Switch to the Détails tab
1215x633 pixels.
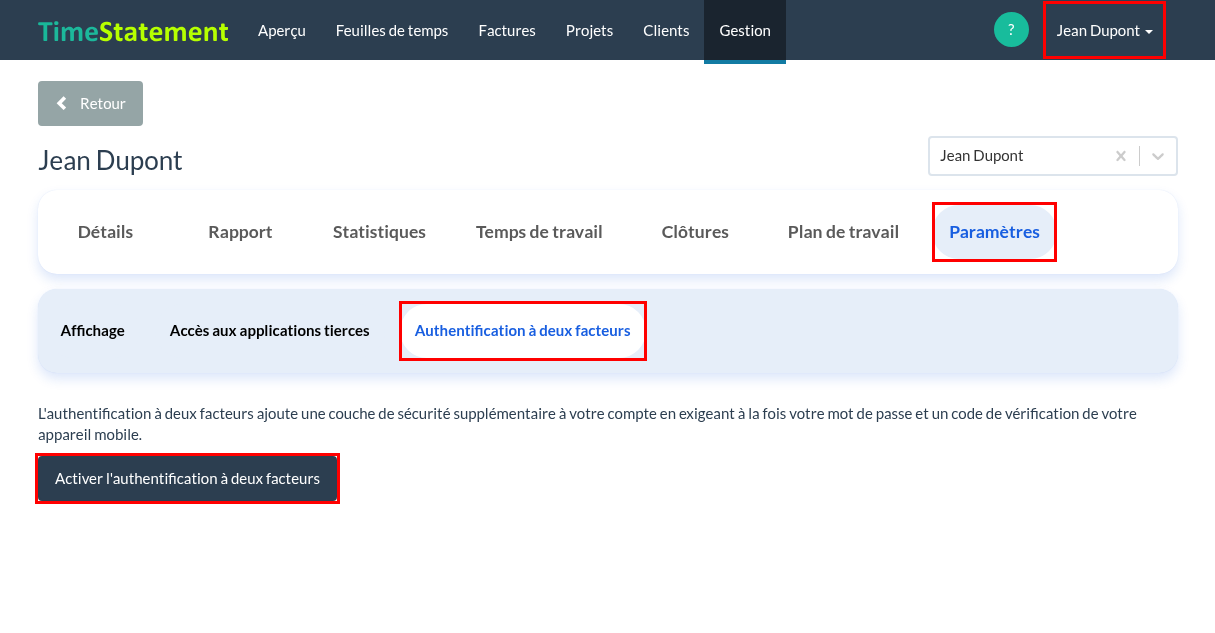(x=105, y=232)
